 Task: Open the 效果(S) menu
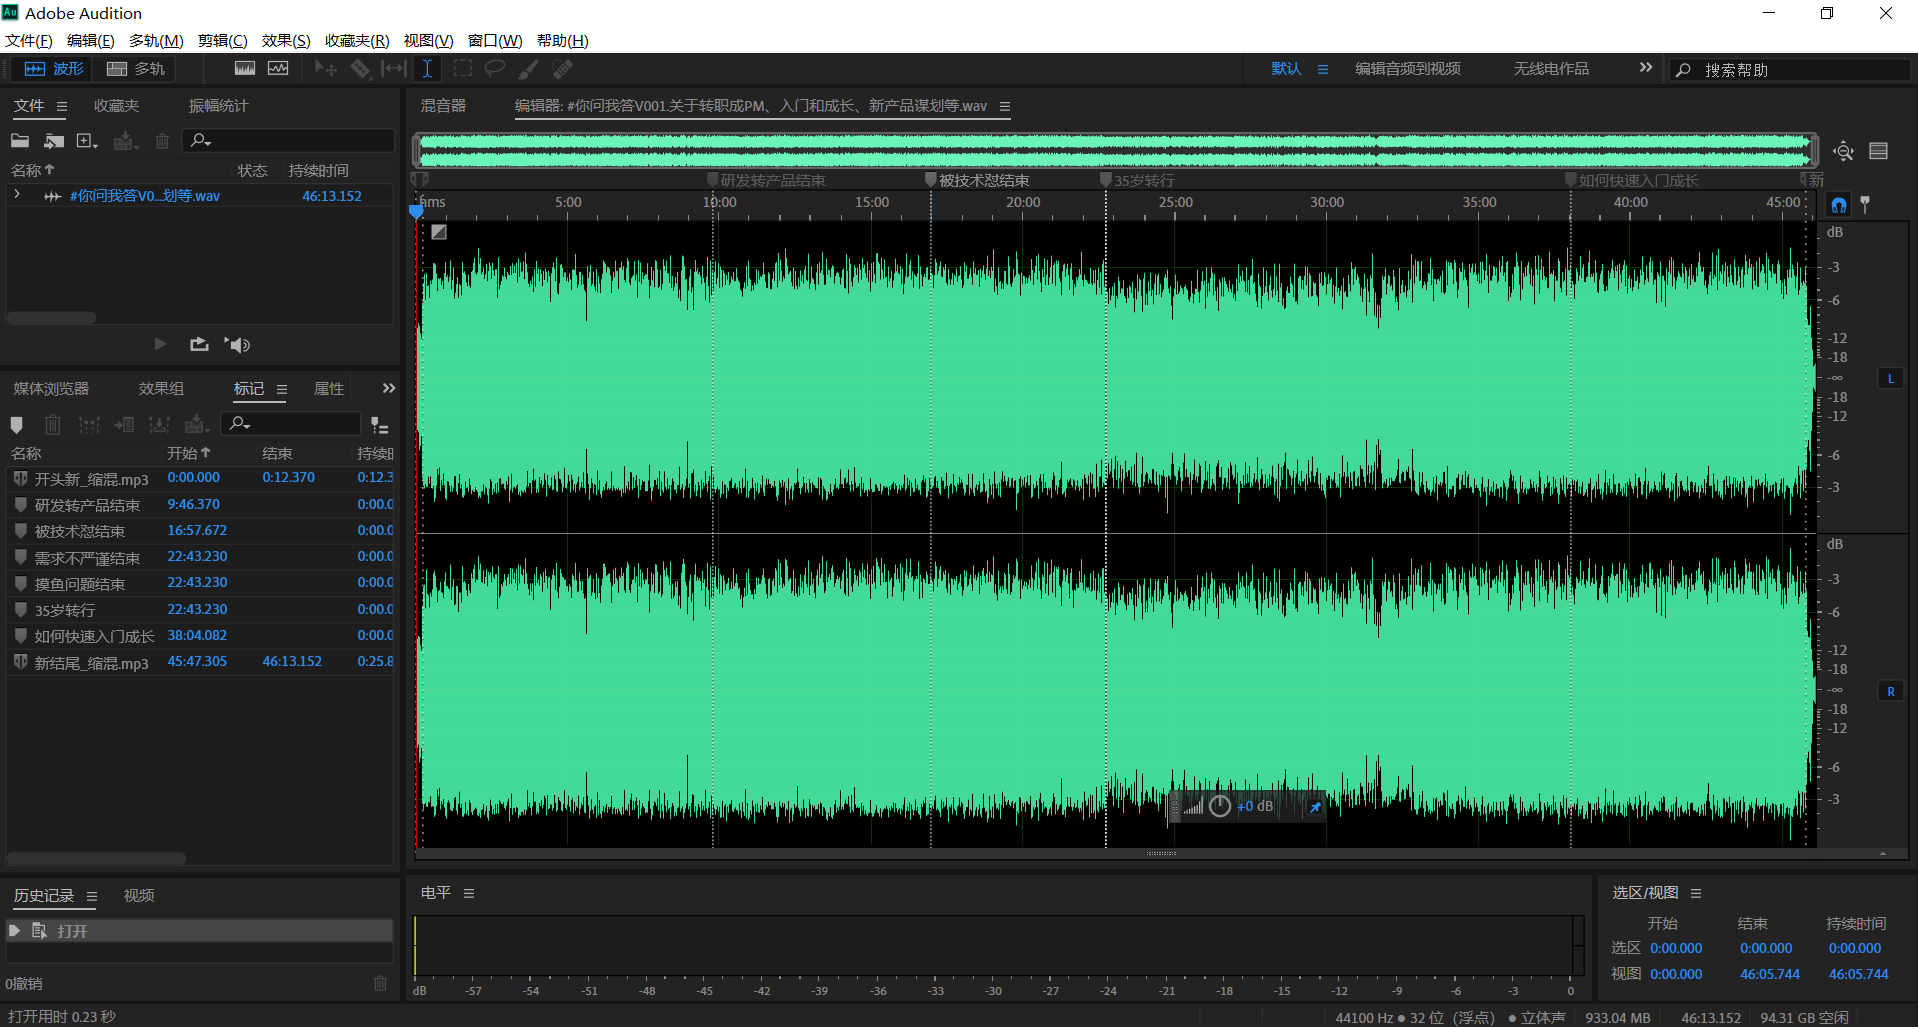click(286, 41)
